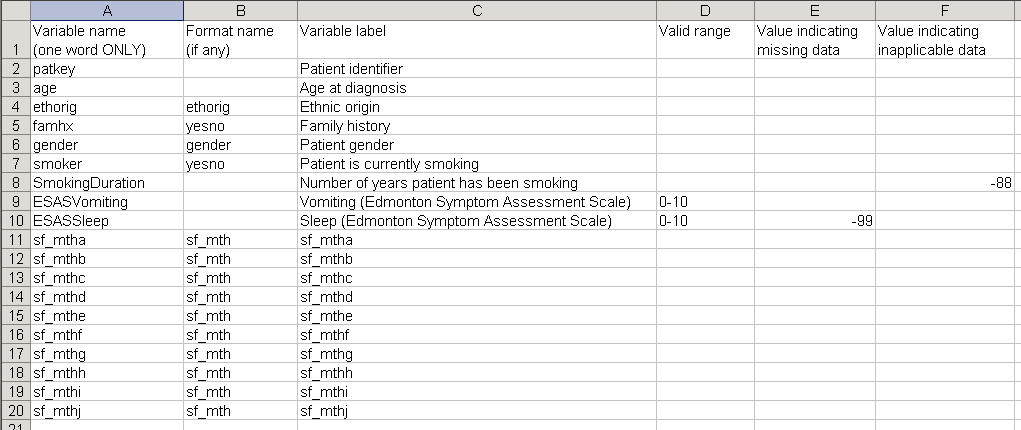The image size is (1021, 430).
Task: Click the cell containing -88
Action: (x=947, y=183)
